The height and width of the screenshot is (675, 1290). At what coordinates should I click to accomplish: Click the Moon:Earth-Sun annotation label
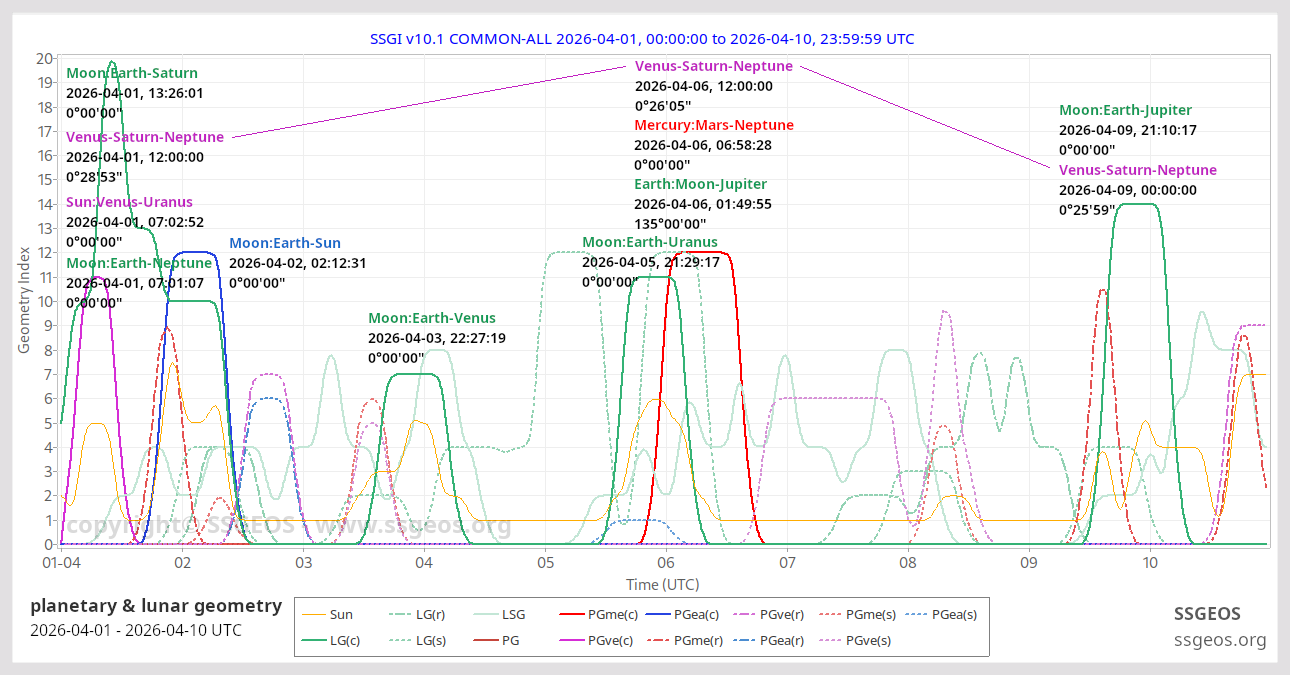(284, 243)
